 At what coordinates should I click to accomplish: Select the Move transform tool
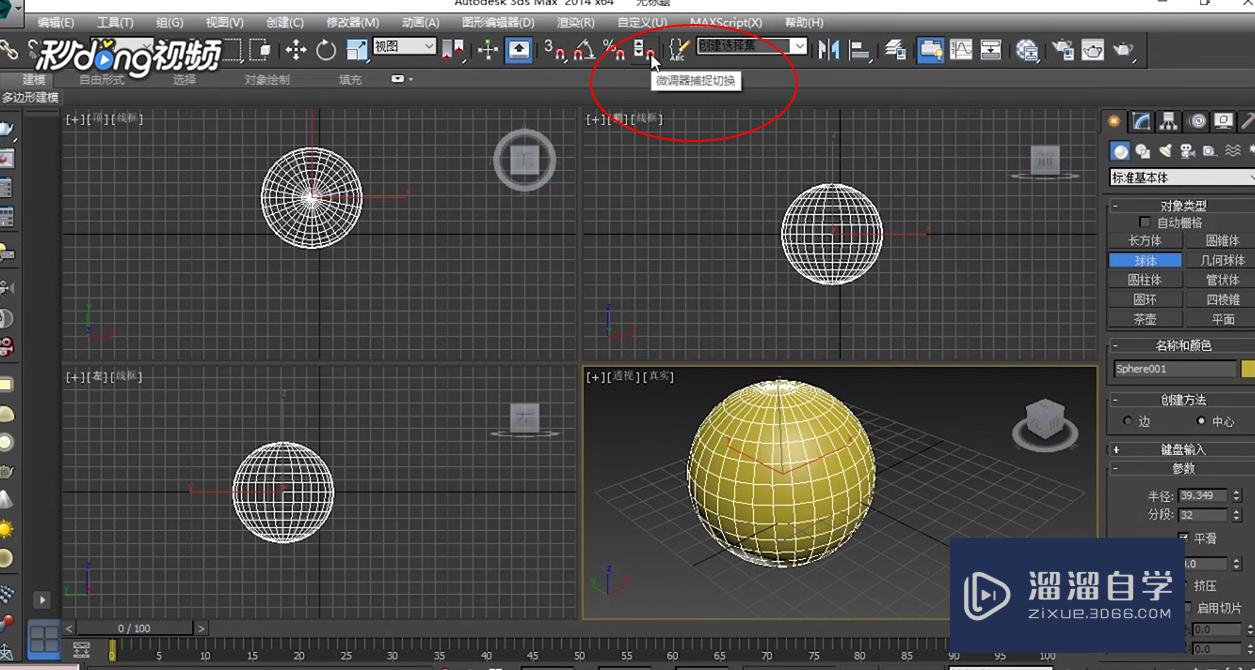pyautogui.click(x=296, y=49)
